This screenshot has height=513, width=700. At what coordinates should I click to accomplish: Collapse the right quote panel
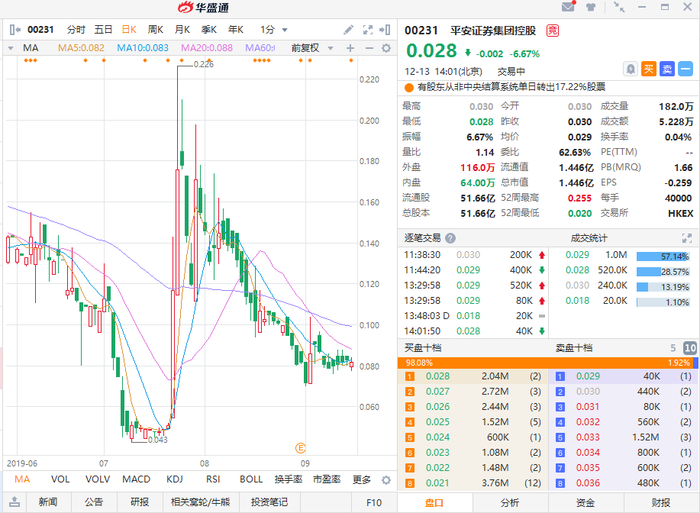pyautogui.click(x=385, y=30)
